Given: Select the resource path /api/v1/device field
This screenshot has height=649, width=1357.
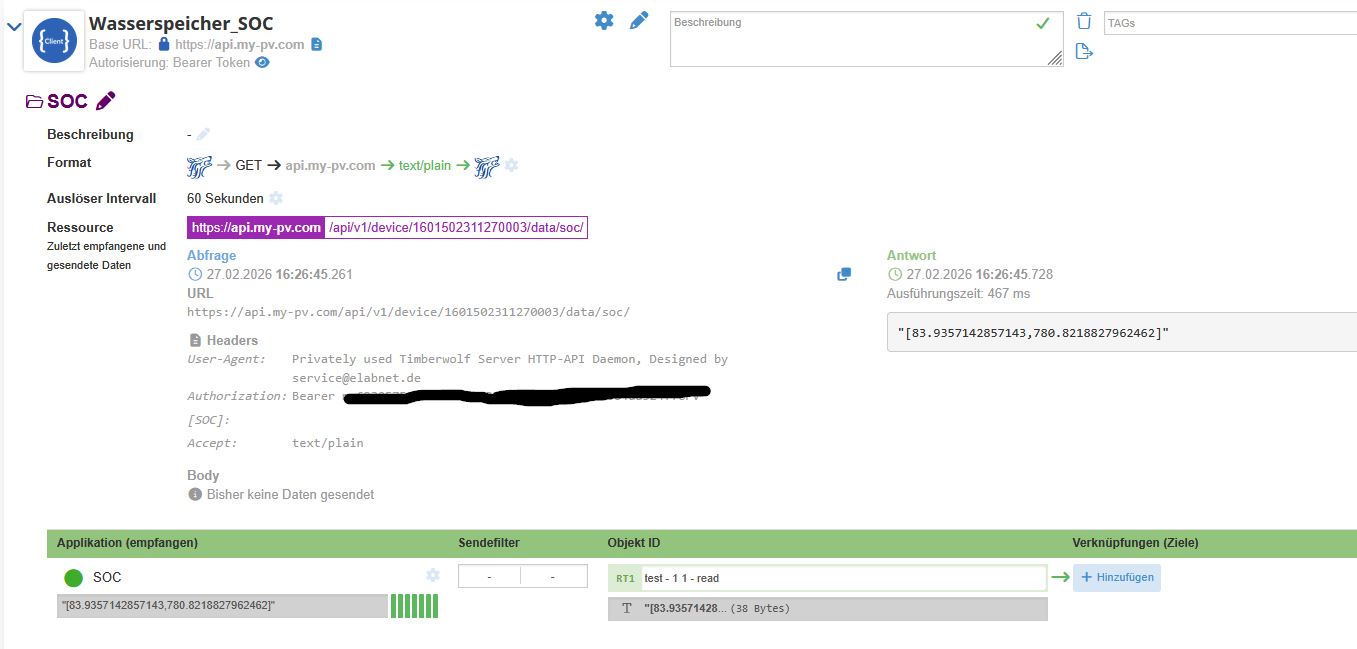Looking at the screenshot, I should (x=456, y=228).
